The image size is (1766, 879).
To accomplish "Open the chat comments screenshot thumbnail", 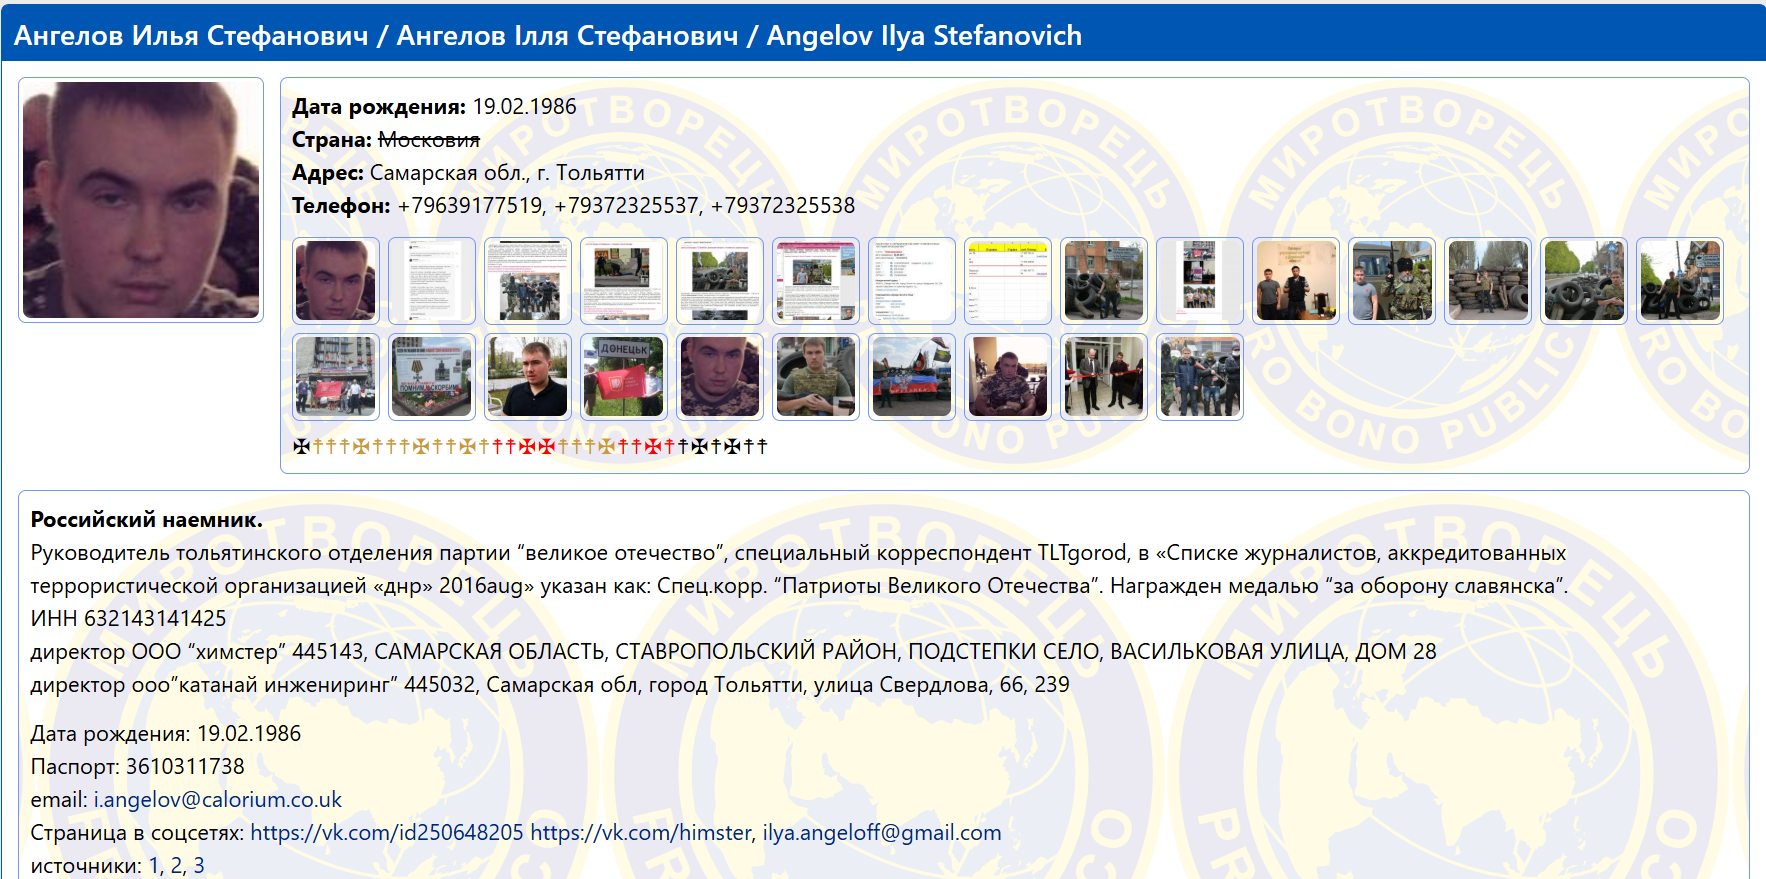I will point(432,281).
